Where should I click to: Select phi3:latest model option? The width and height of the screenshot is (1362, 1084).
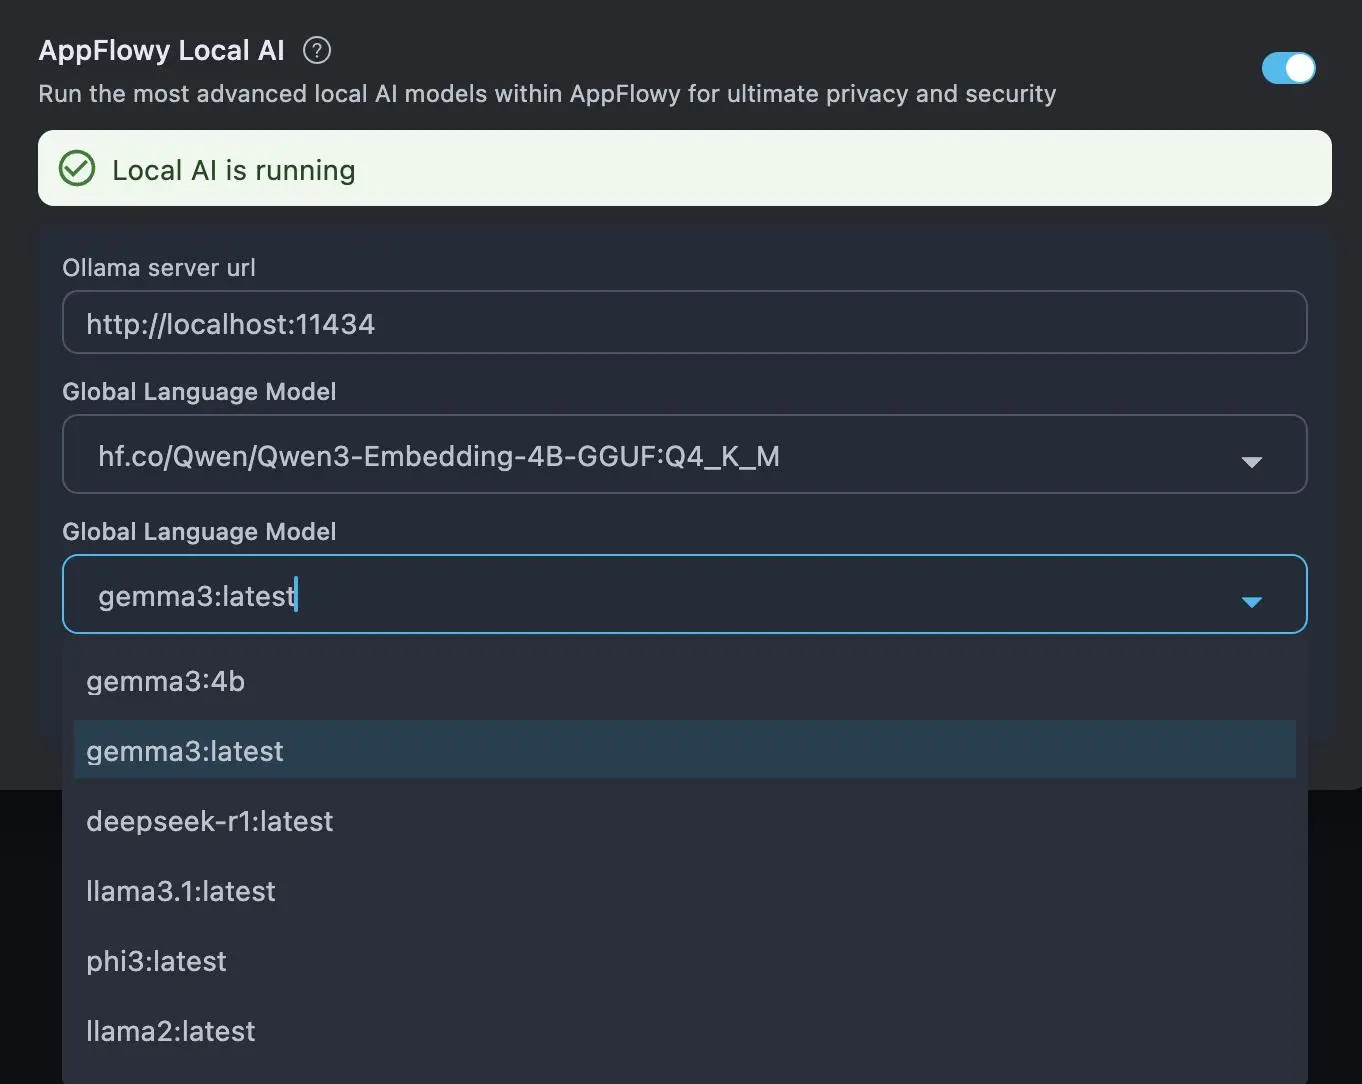[x=684, y=961]
